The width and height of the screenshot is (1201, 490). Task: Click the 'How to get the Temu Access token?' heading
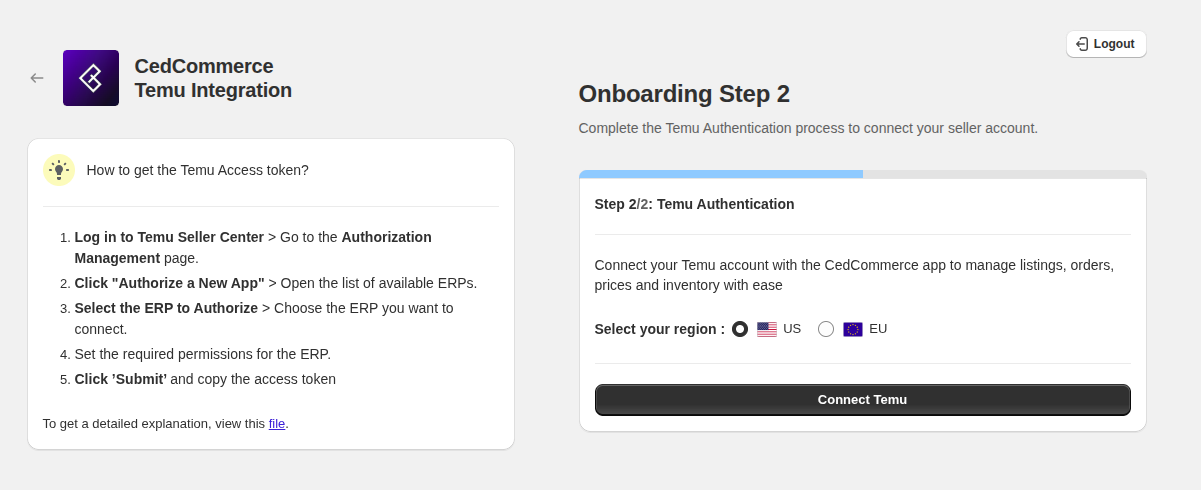pyautogui.click(x=198, y=170)
